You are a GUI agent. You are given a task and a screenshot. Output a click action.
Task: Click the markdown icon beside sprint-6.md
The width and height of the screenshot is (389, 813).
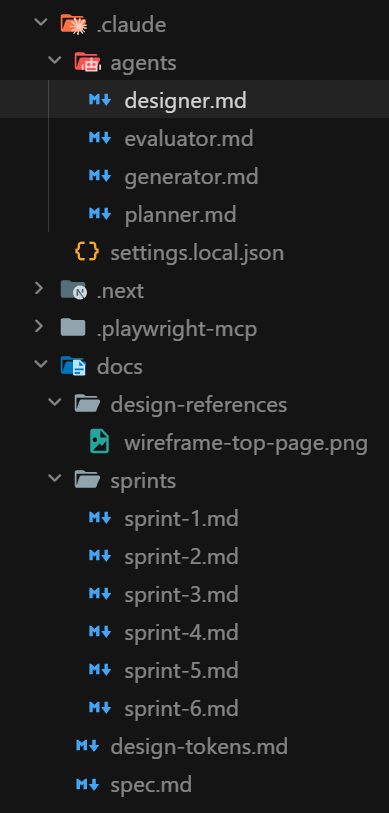pyautogui.click(x=100, y=708)
